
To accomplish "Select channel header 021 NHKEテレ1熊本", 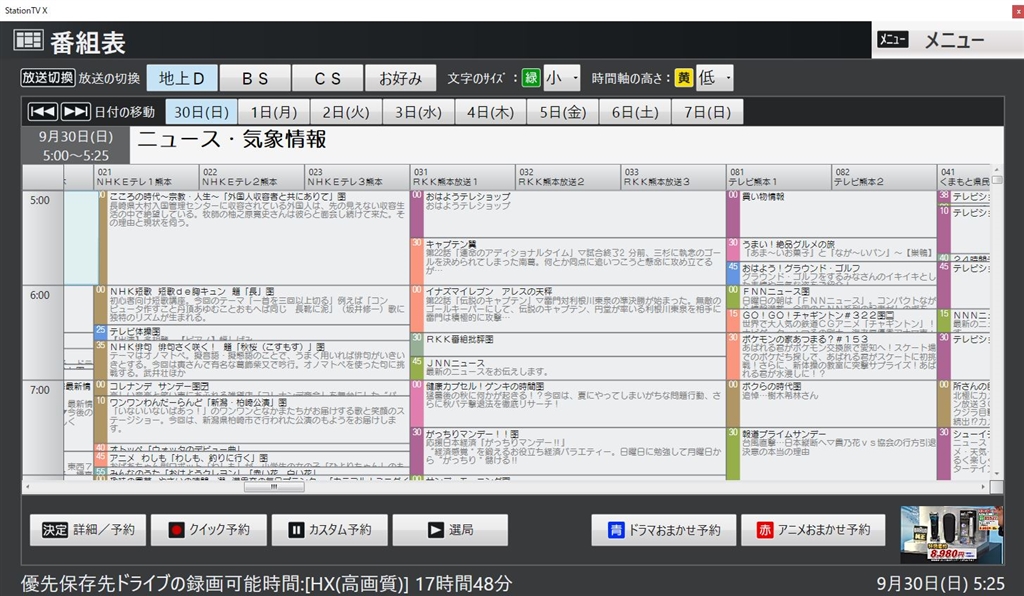I will (146, 177).
